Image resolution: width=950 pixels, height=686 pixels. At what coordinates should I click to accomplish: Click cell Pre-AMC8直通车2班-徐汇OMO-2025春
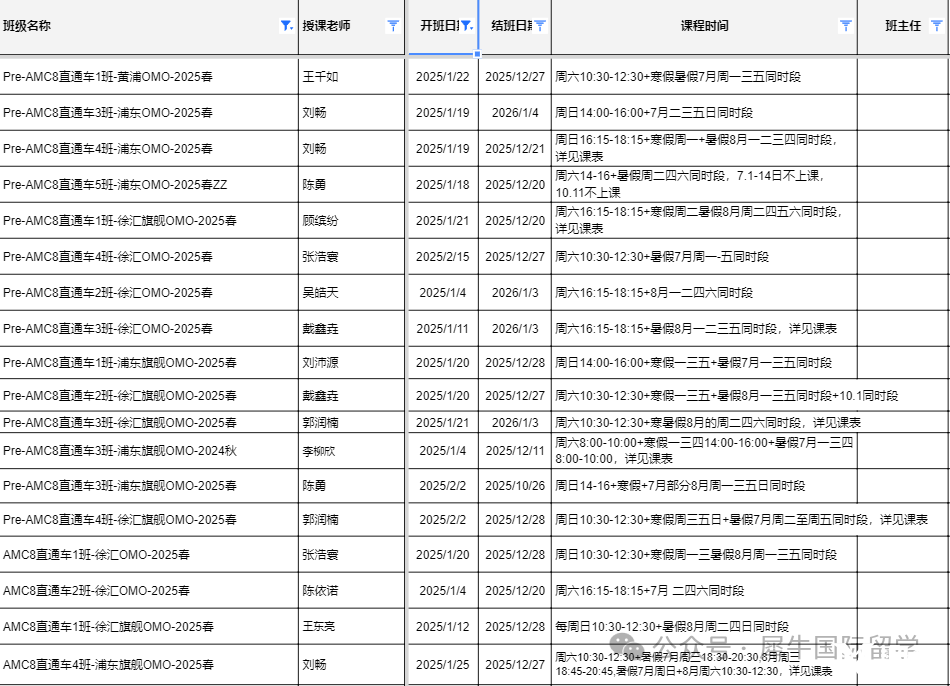(x=148, y=293)
